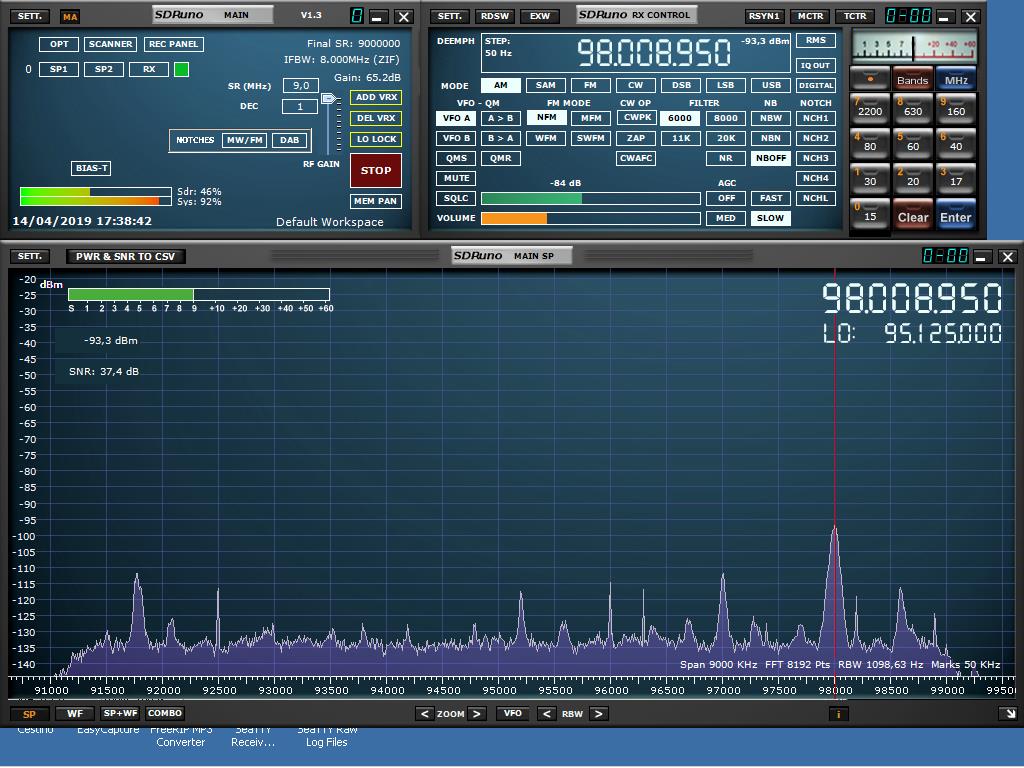1024x768 pixels.
Task: Enable LO LOCK
Action: pyautogui.click(x=376, y=139)
